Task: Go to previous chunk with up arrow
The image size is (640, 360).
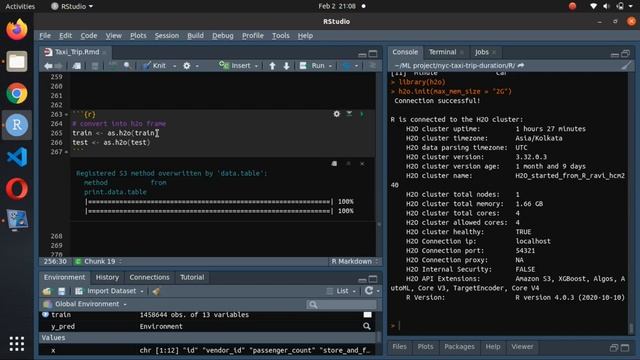Action: (272, 66)
